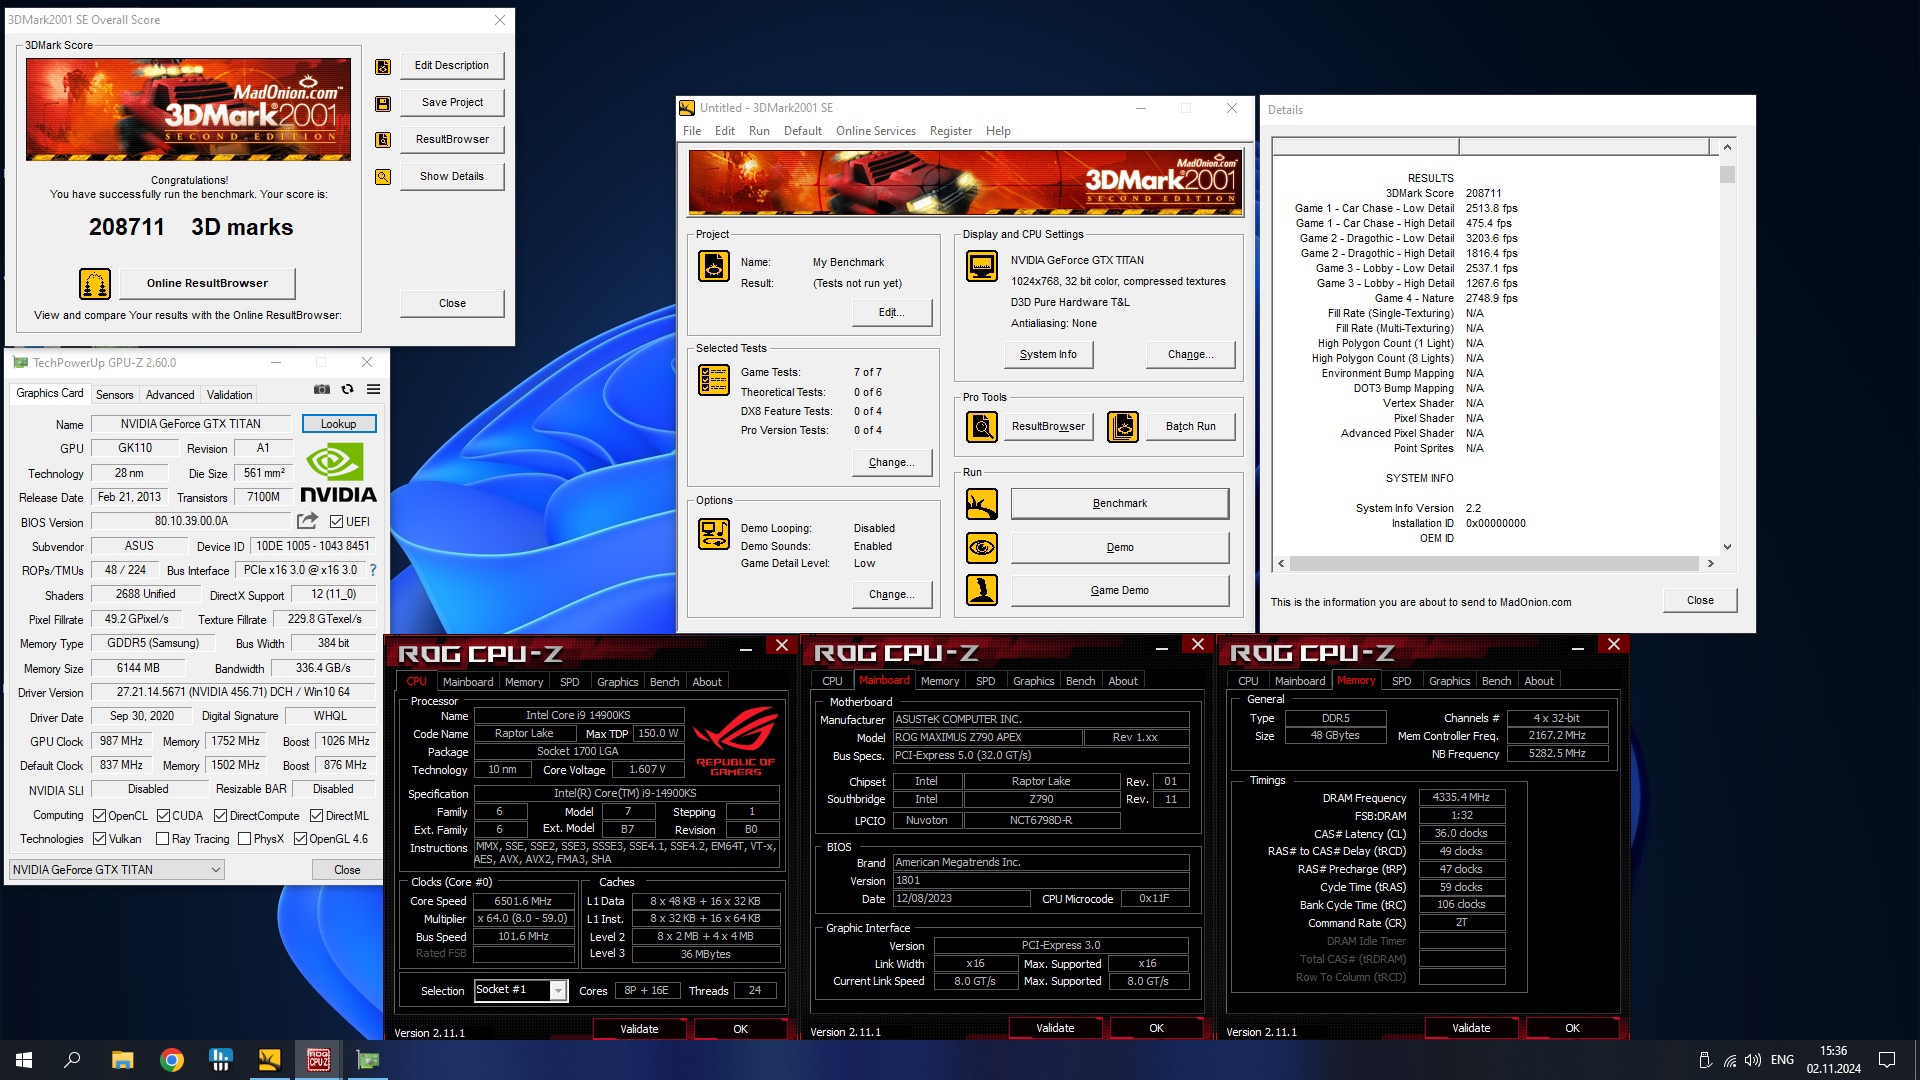Click the Show Details magnifier icon
Viewport: 1920px width, 1080px height.
click(383, 177)
